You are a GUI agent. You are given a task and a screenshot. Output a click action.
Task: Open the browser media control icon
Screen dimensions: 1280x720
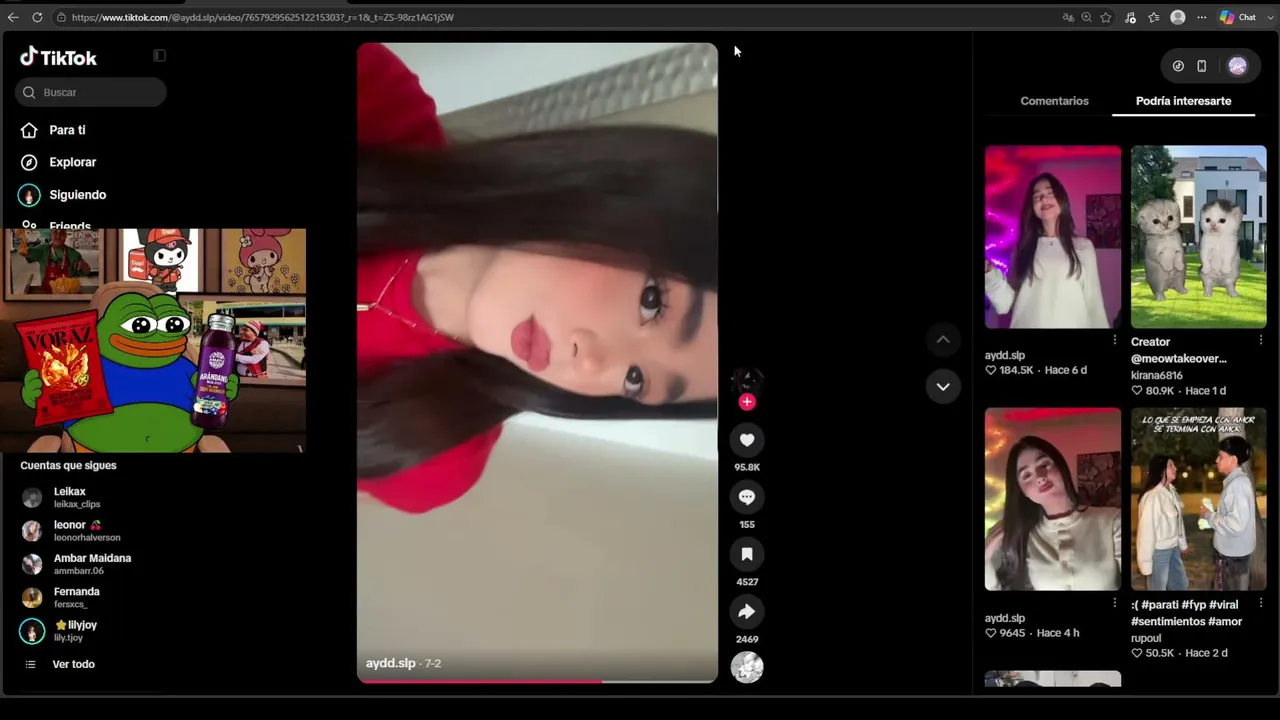pyautogui.click(x=1131, y=17)
